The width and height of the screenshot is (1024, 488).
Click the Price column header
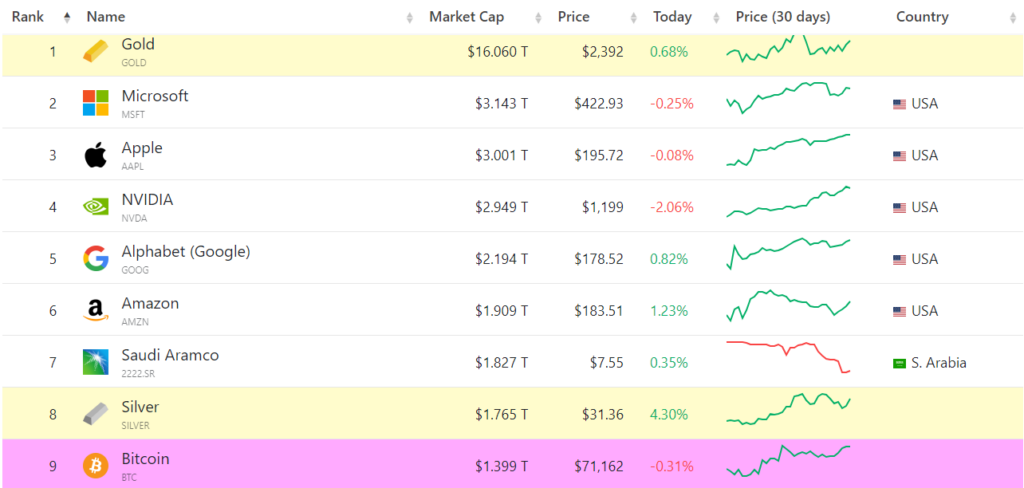click(573, 17)
